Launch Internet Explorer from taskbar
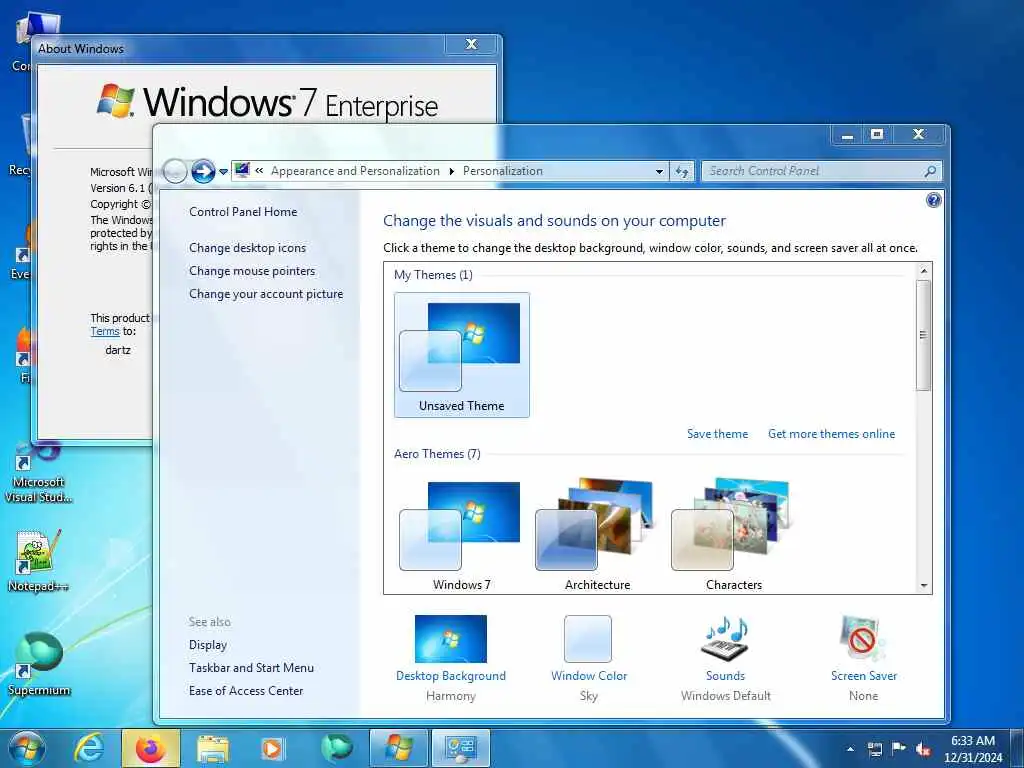 (x=89, y=748)
